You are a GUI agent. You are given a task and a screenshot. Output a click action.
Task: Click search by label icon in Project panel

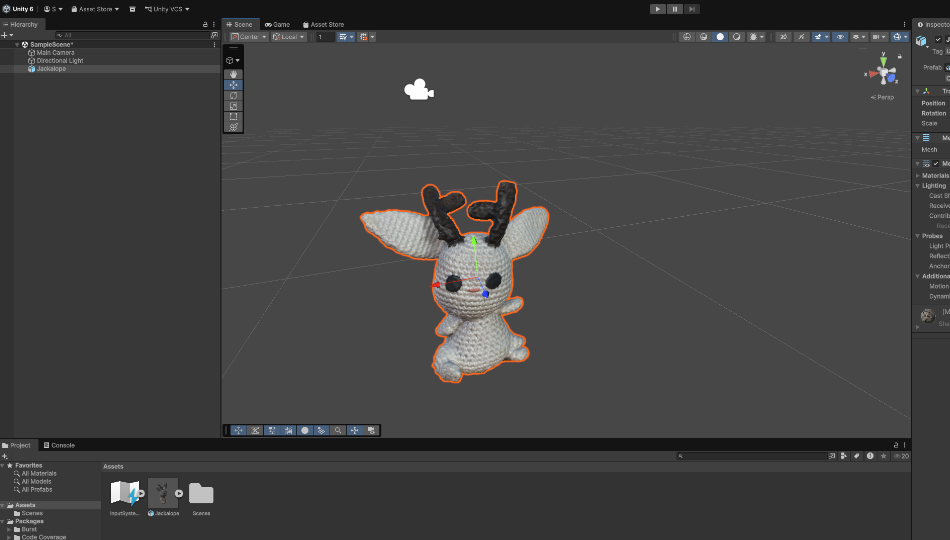[x=856, y=456]
